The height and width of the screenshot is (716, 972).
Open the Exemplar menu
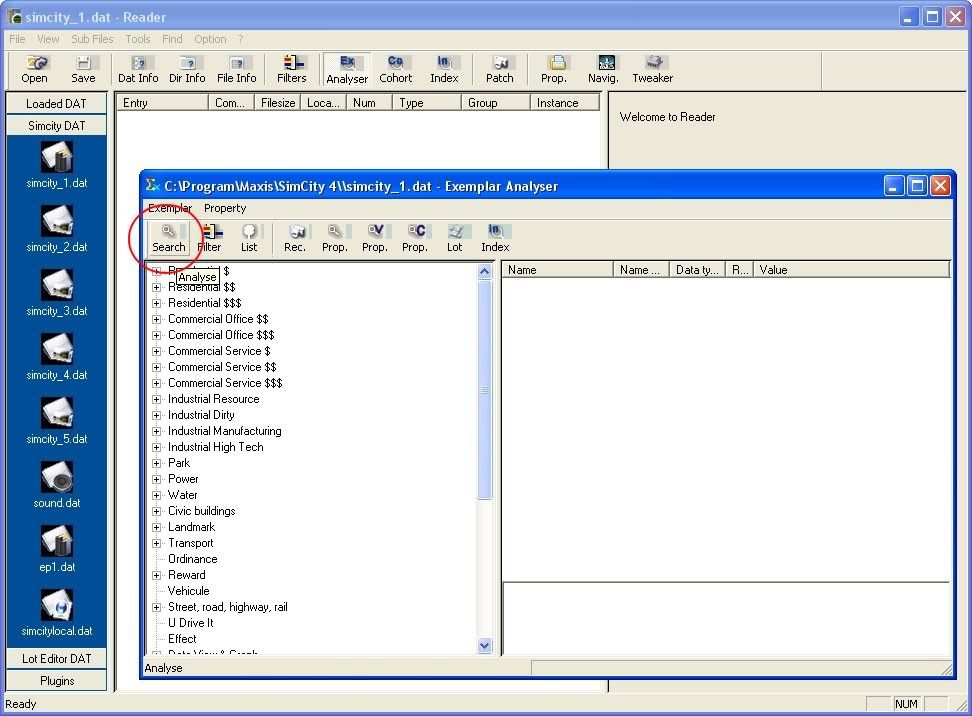[170, 208]
